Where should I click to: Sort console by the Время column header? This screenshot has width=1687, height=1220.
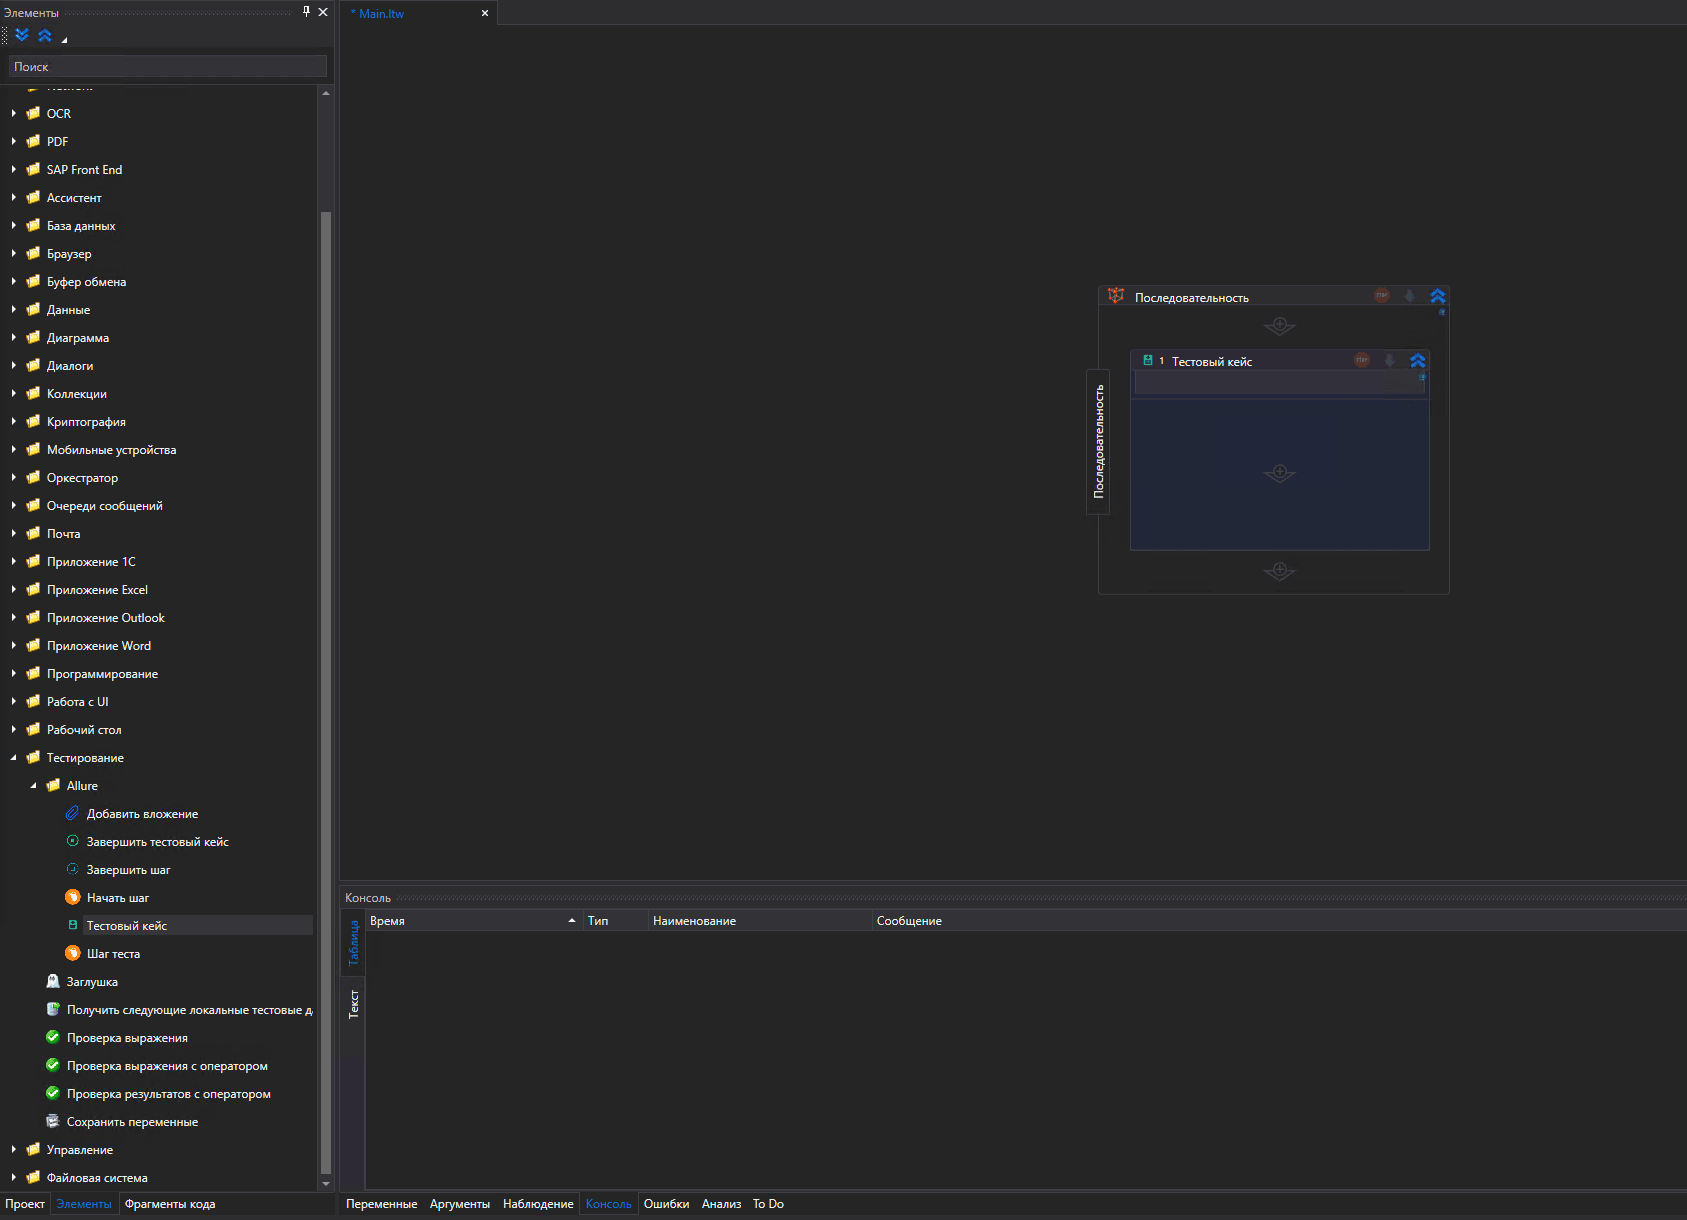coord(470,921)
